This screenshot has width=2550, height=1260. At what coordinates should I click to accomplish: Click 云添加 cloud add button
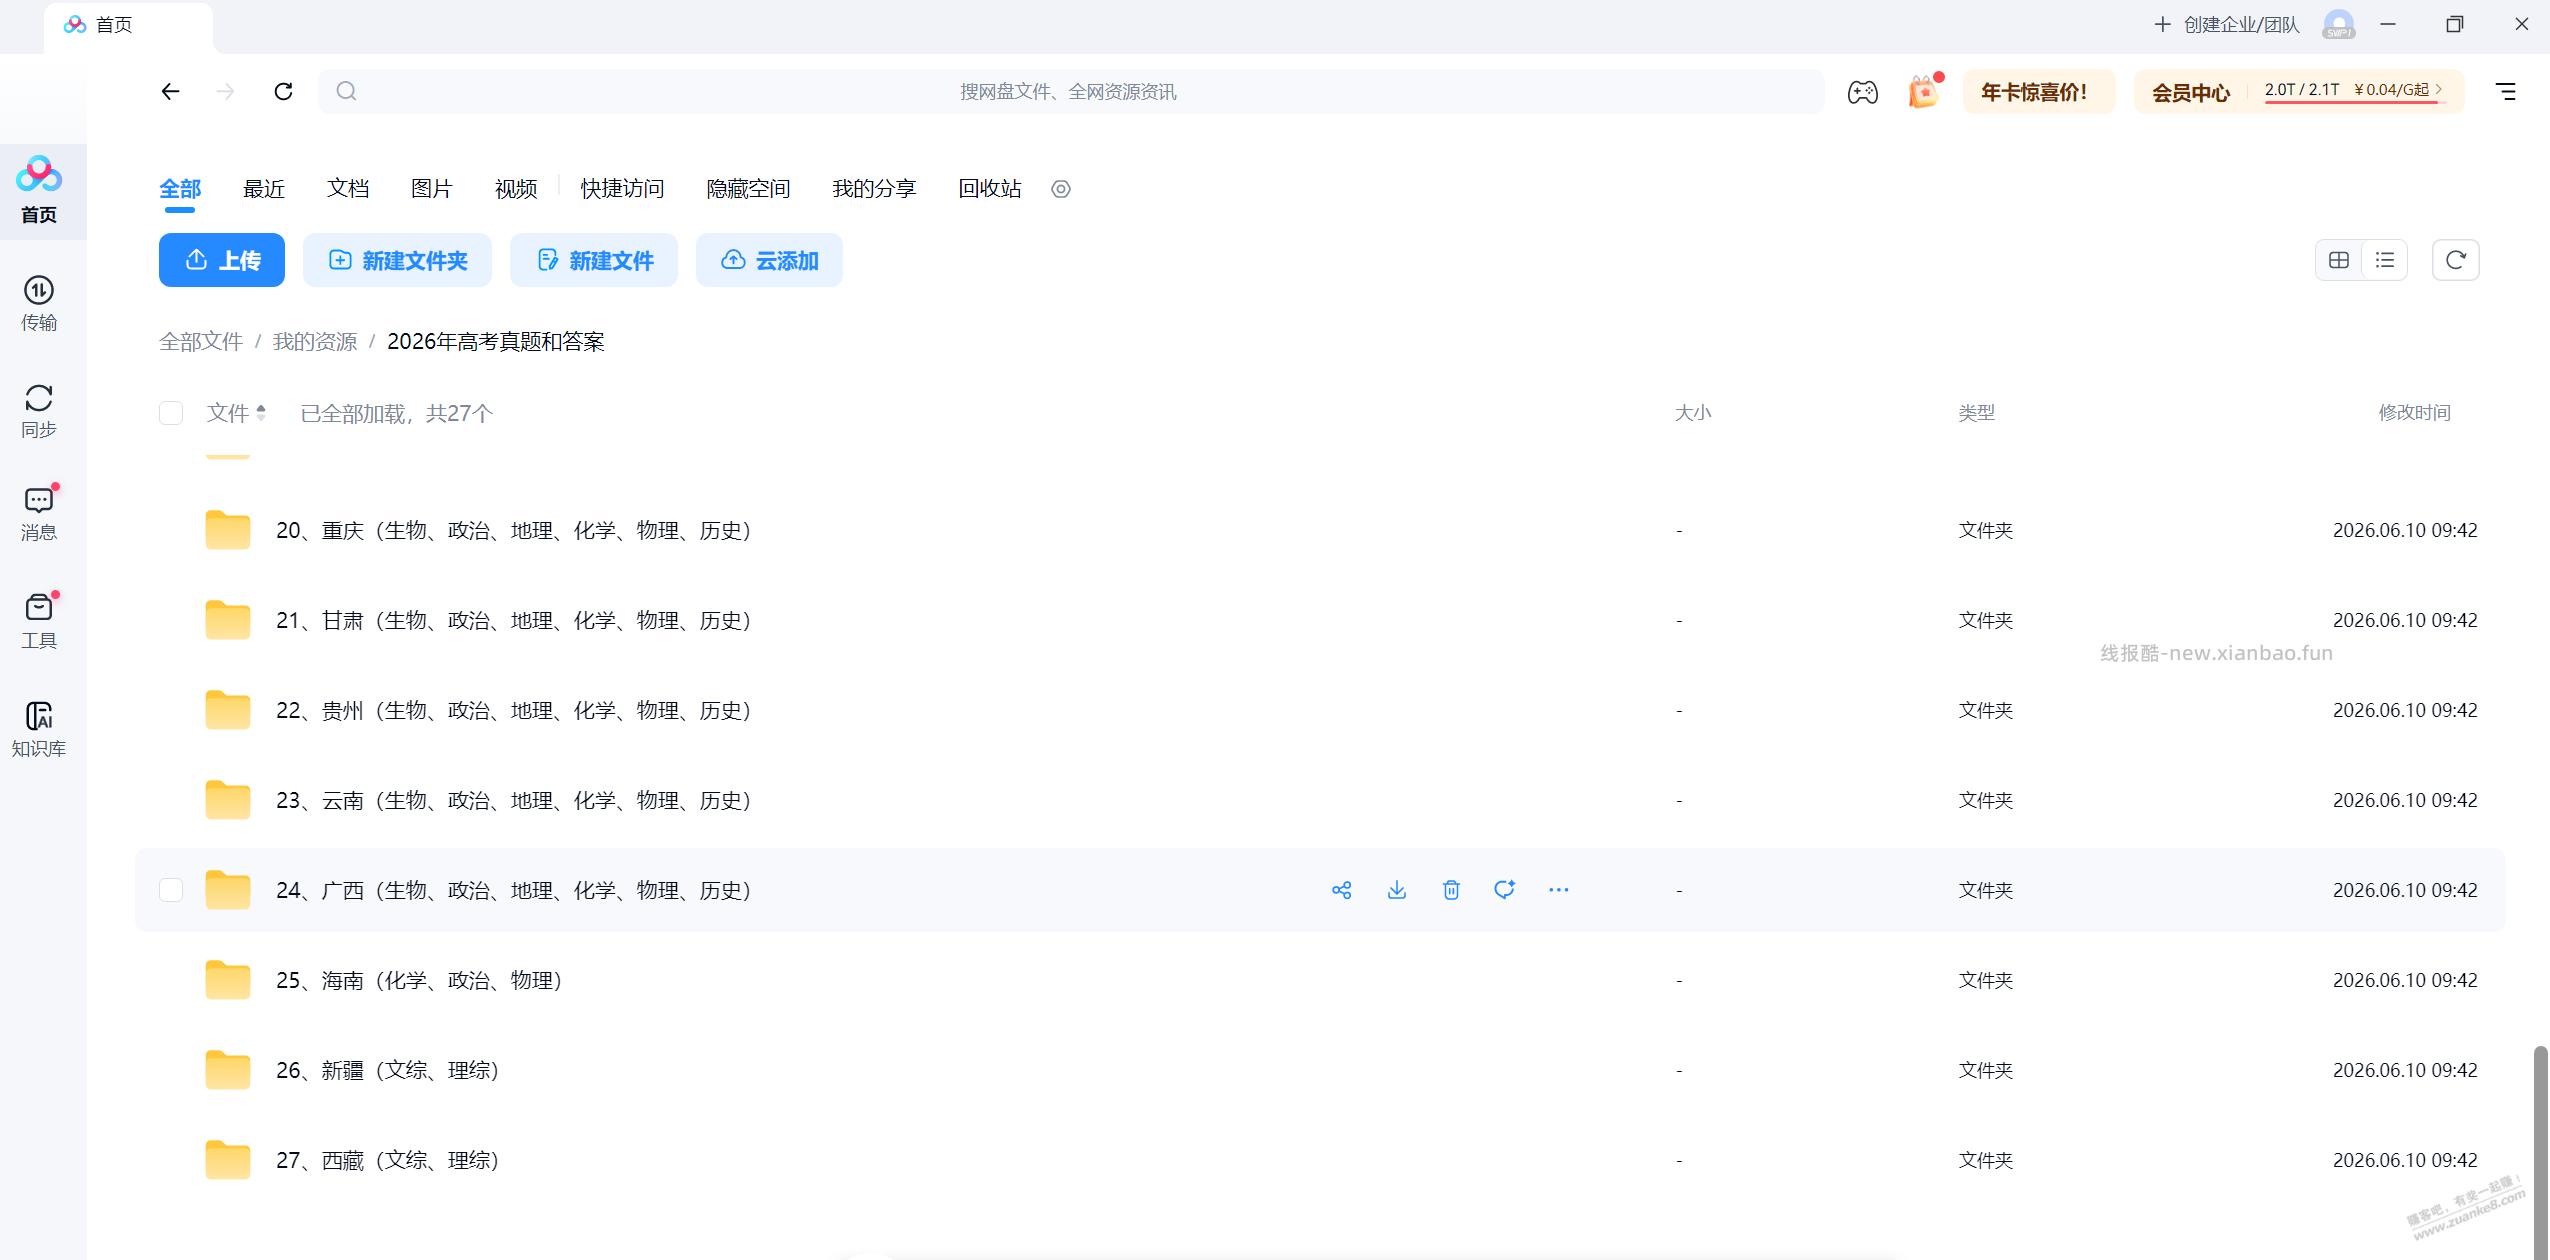tap(769, 260)
